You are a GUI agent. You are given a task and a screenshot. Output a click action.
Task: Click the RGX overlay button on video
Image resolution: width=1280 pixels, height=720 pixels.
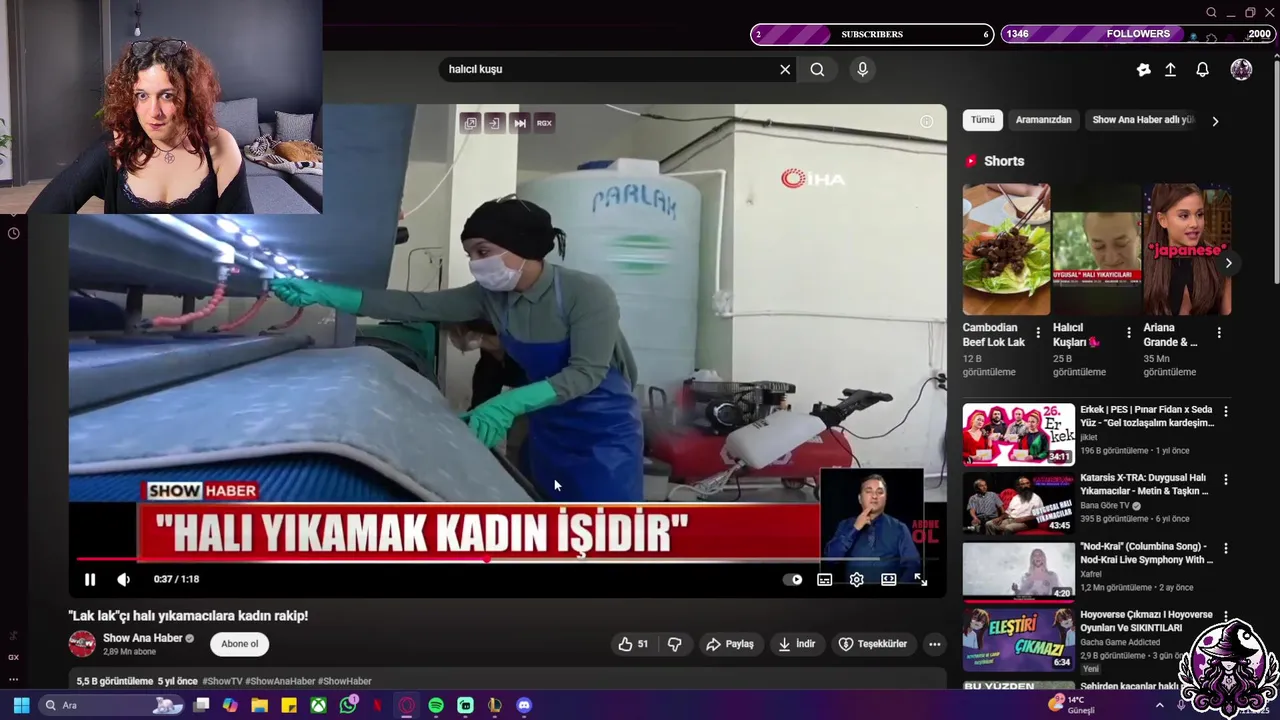[544, 123]
